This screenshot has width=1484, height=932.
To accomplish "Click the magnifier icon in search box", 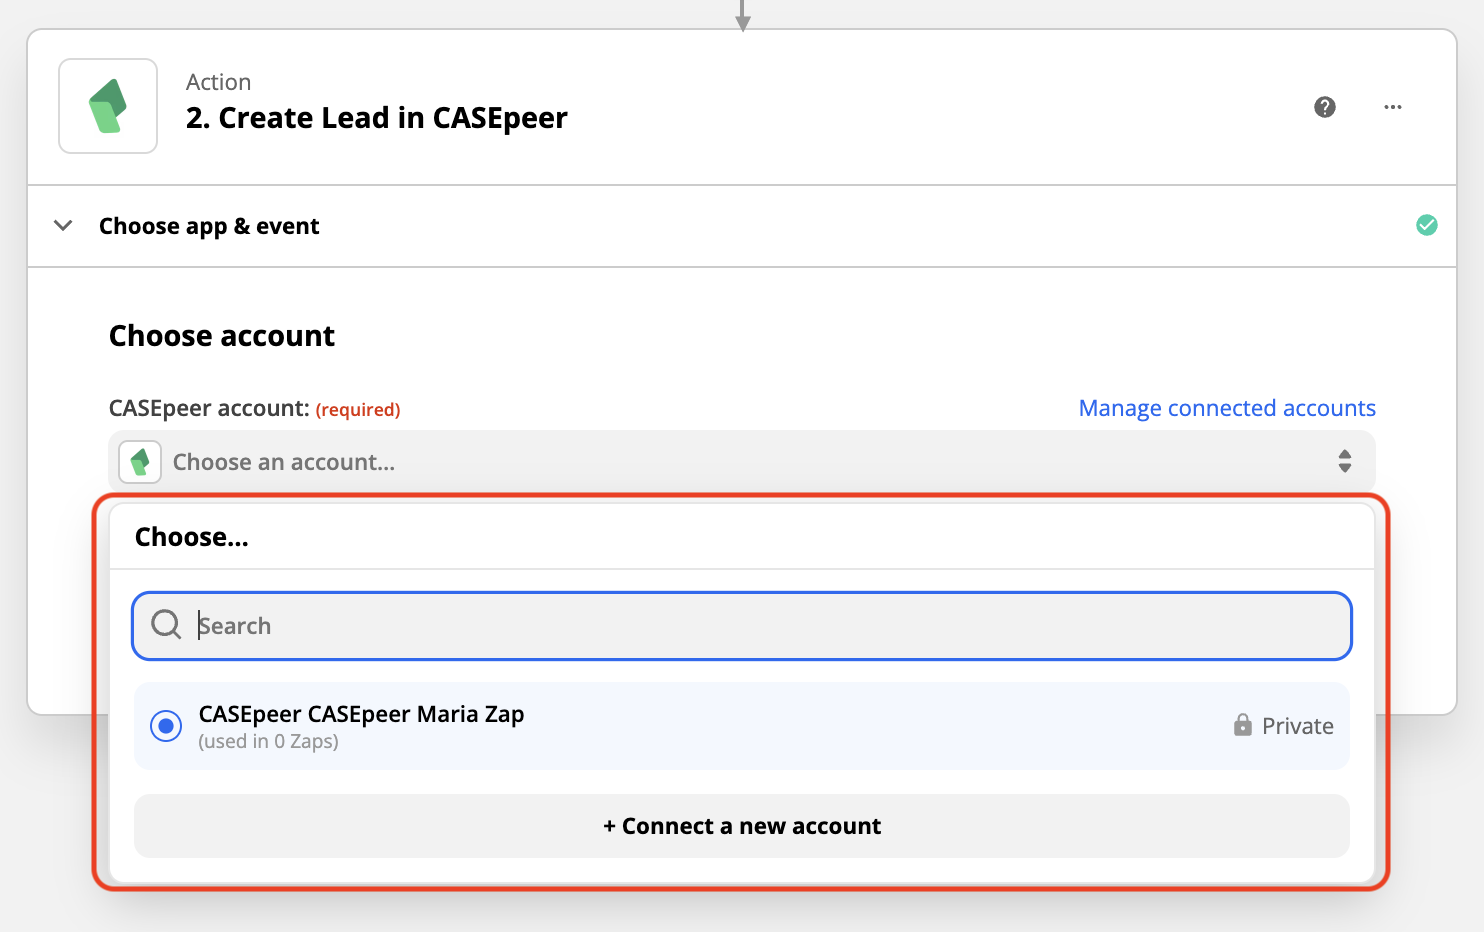I will click(166, 625).
